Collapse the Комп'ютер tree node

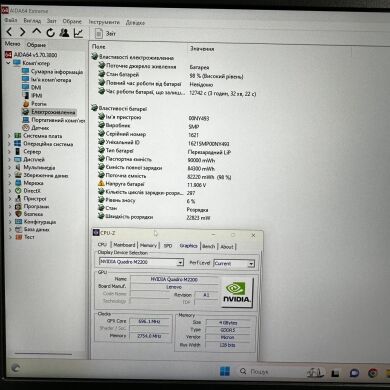[8, 63]
